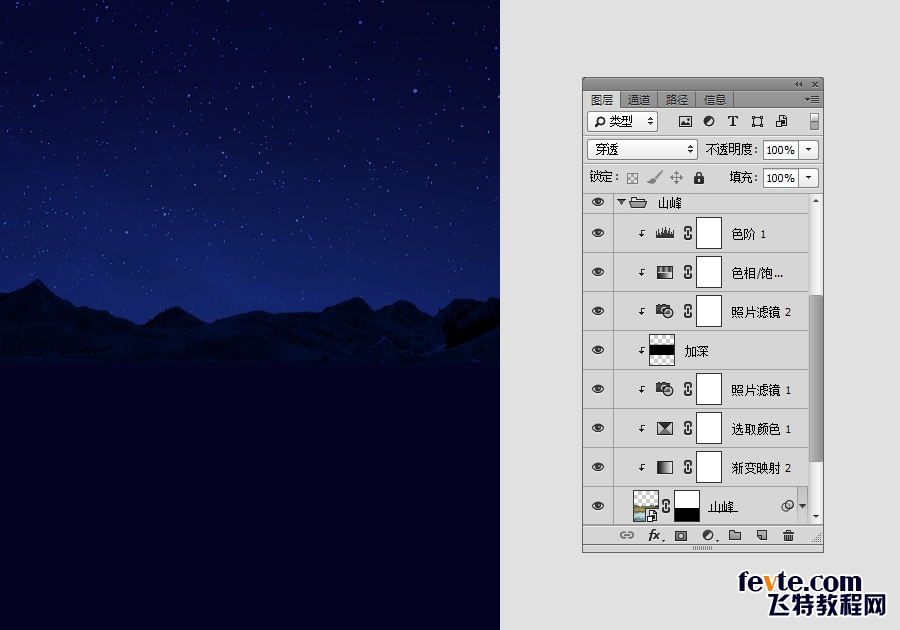Switch to the 图层 tab
The height and width of the screenshot is (630, 900).
click(x=602, y=100)
